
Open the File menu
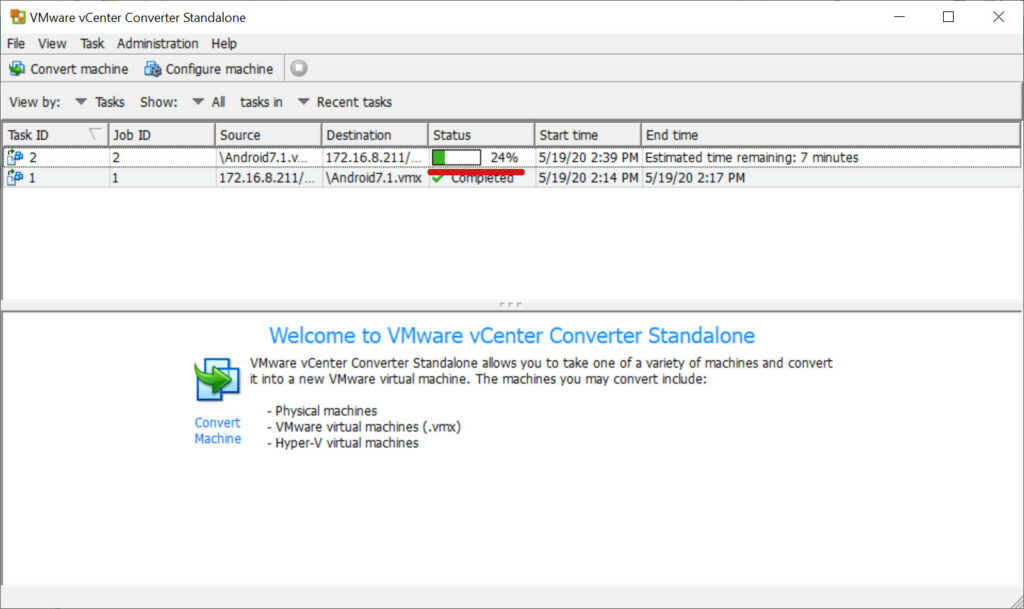16,44
